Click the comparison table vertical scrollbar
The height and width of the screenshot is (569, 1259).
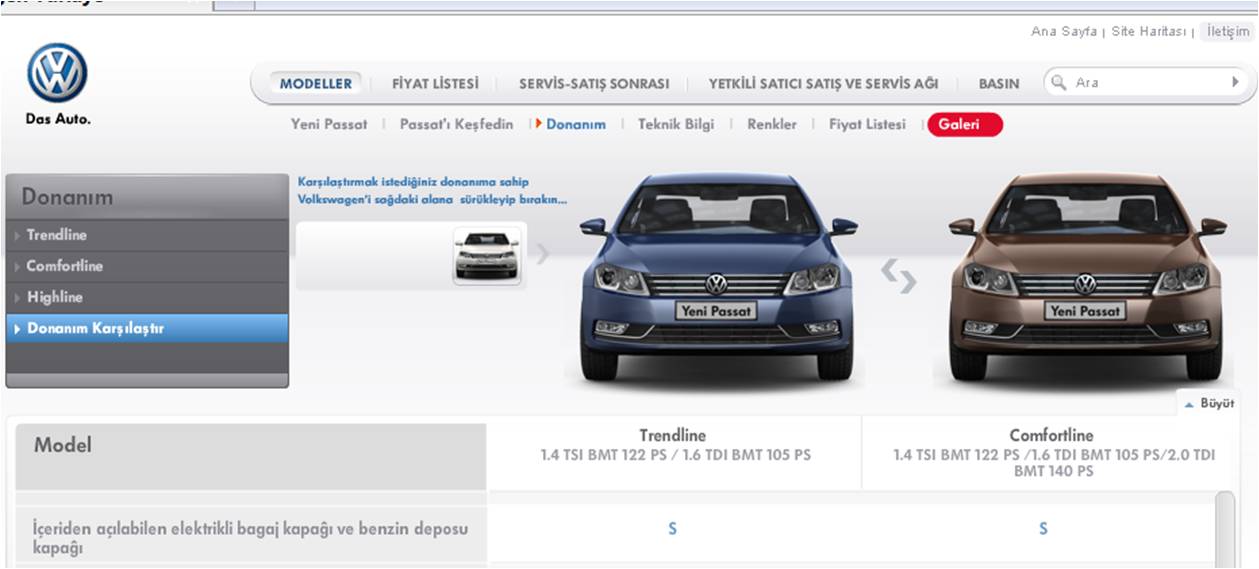(x=1223, y=530)
